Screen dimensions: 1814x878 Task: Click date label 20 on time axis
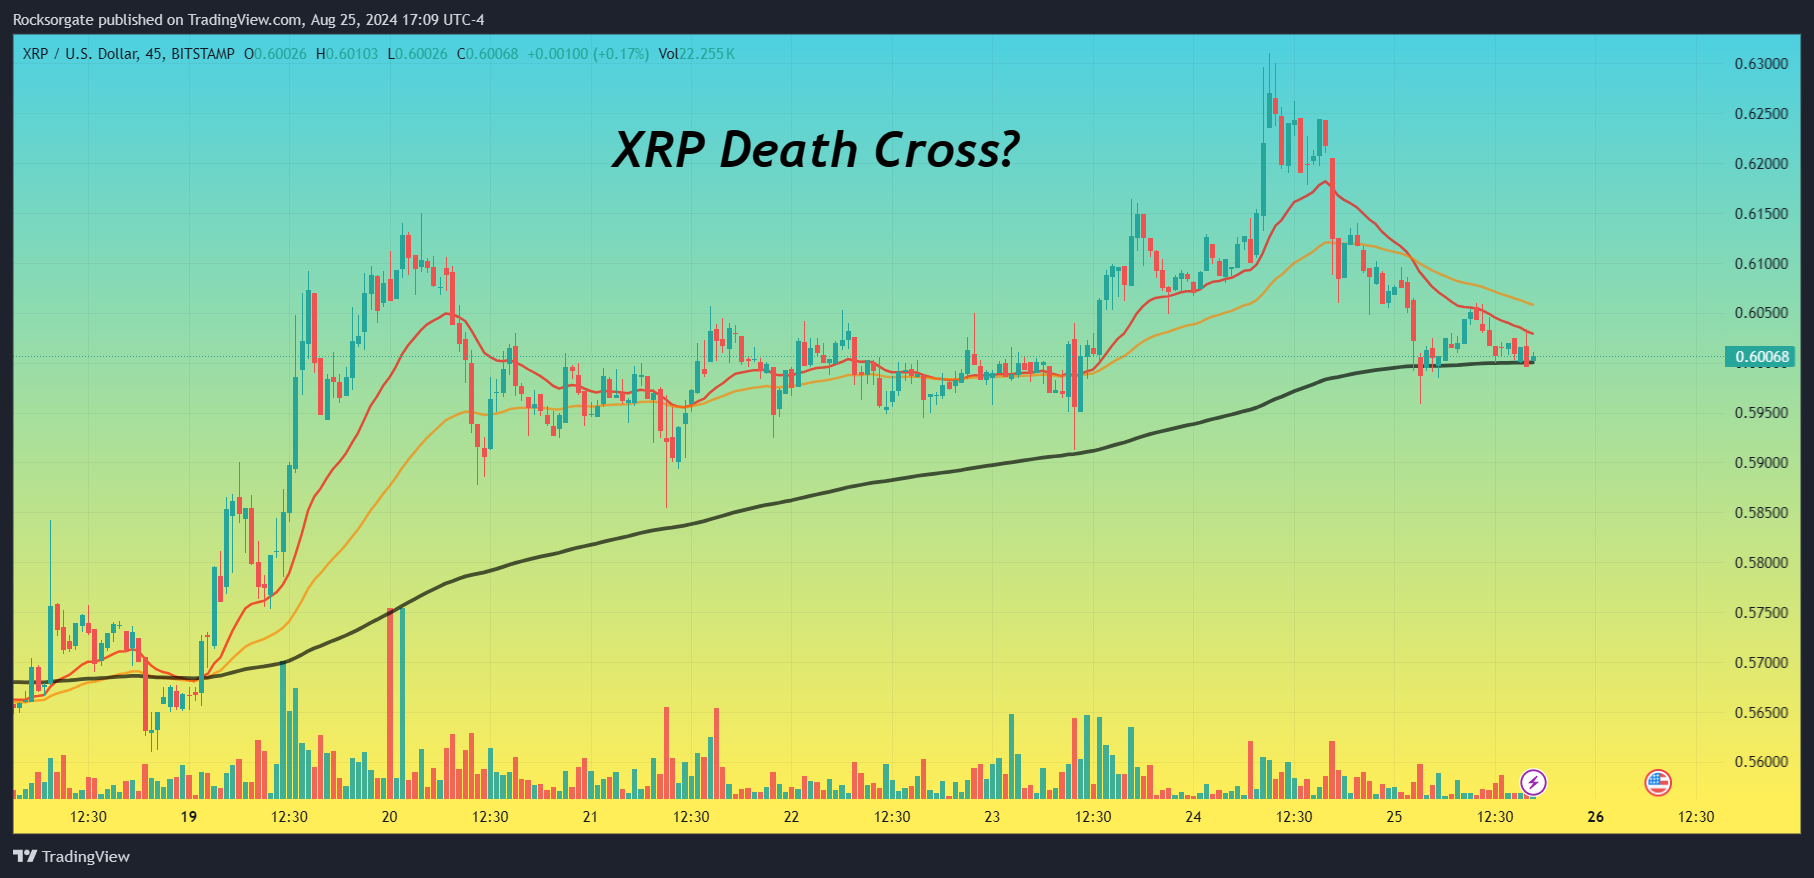click(390, 817)
